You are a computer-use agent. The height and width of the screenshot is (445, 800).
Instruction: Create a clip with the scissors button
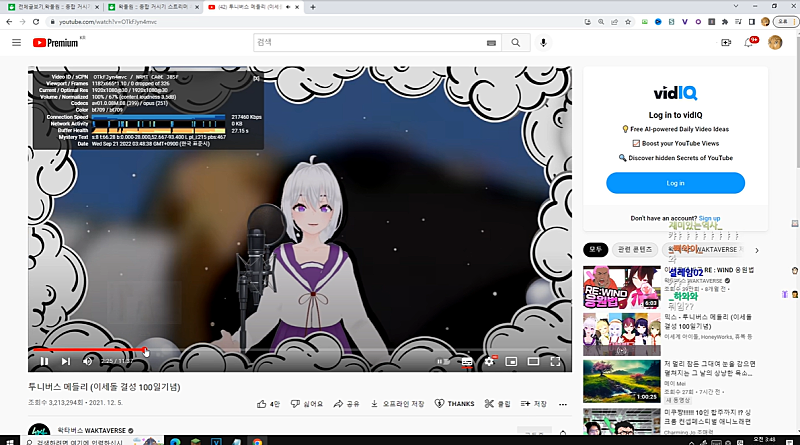pos(497,404)
